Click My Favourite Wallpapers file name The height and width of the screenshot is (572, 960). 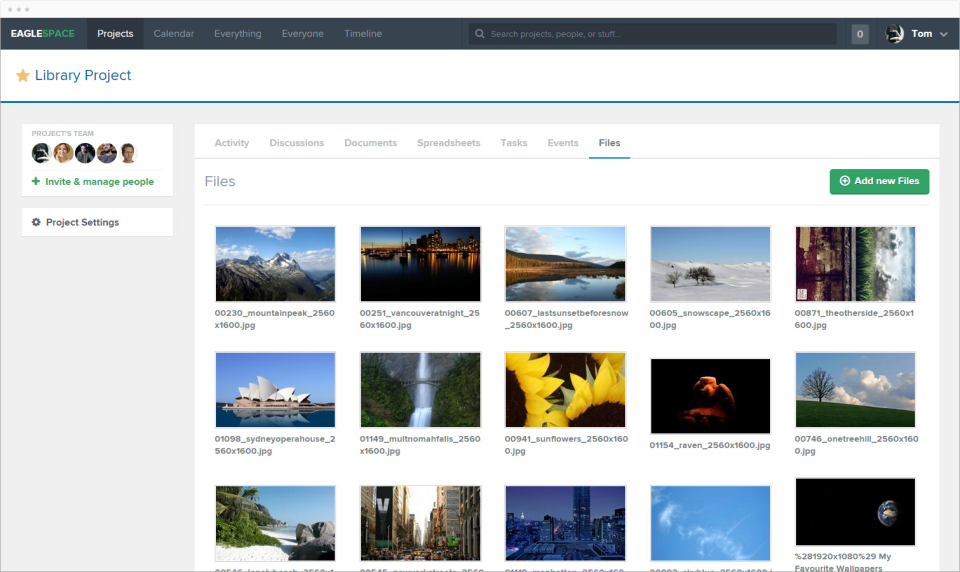[843, 562]
